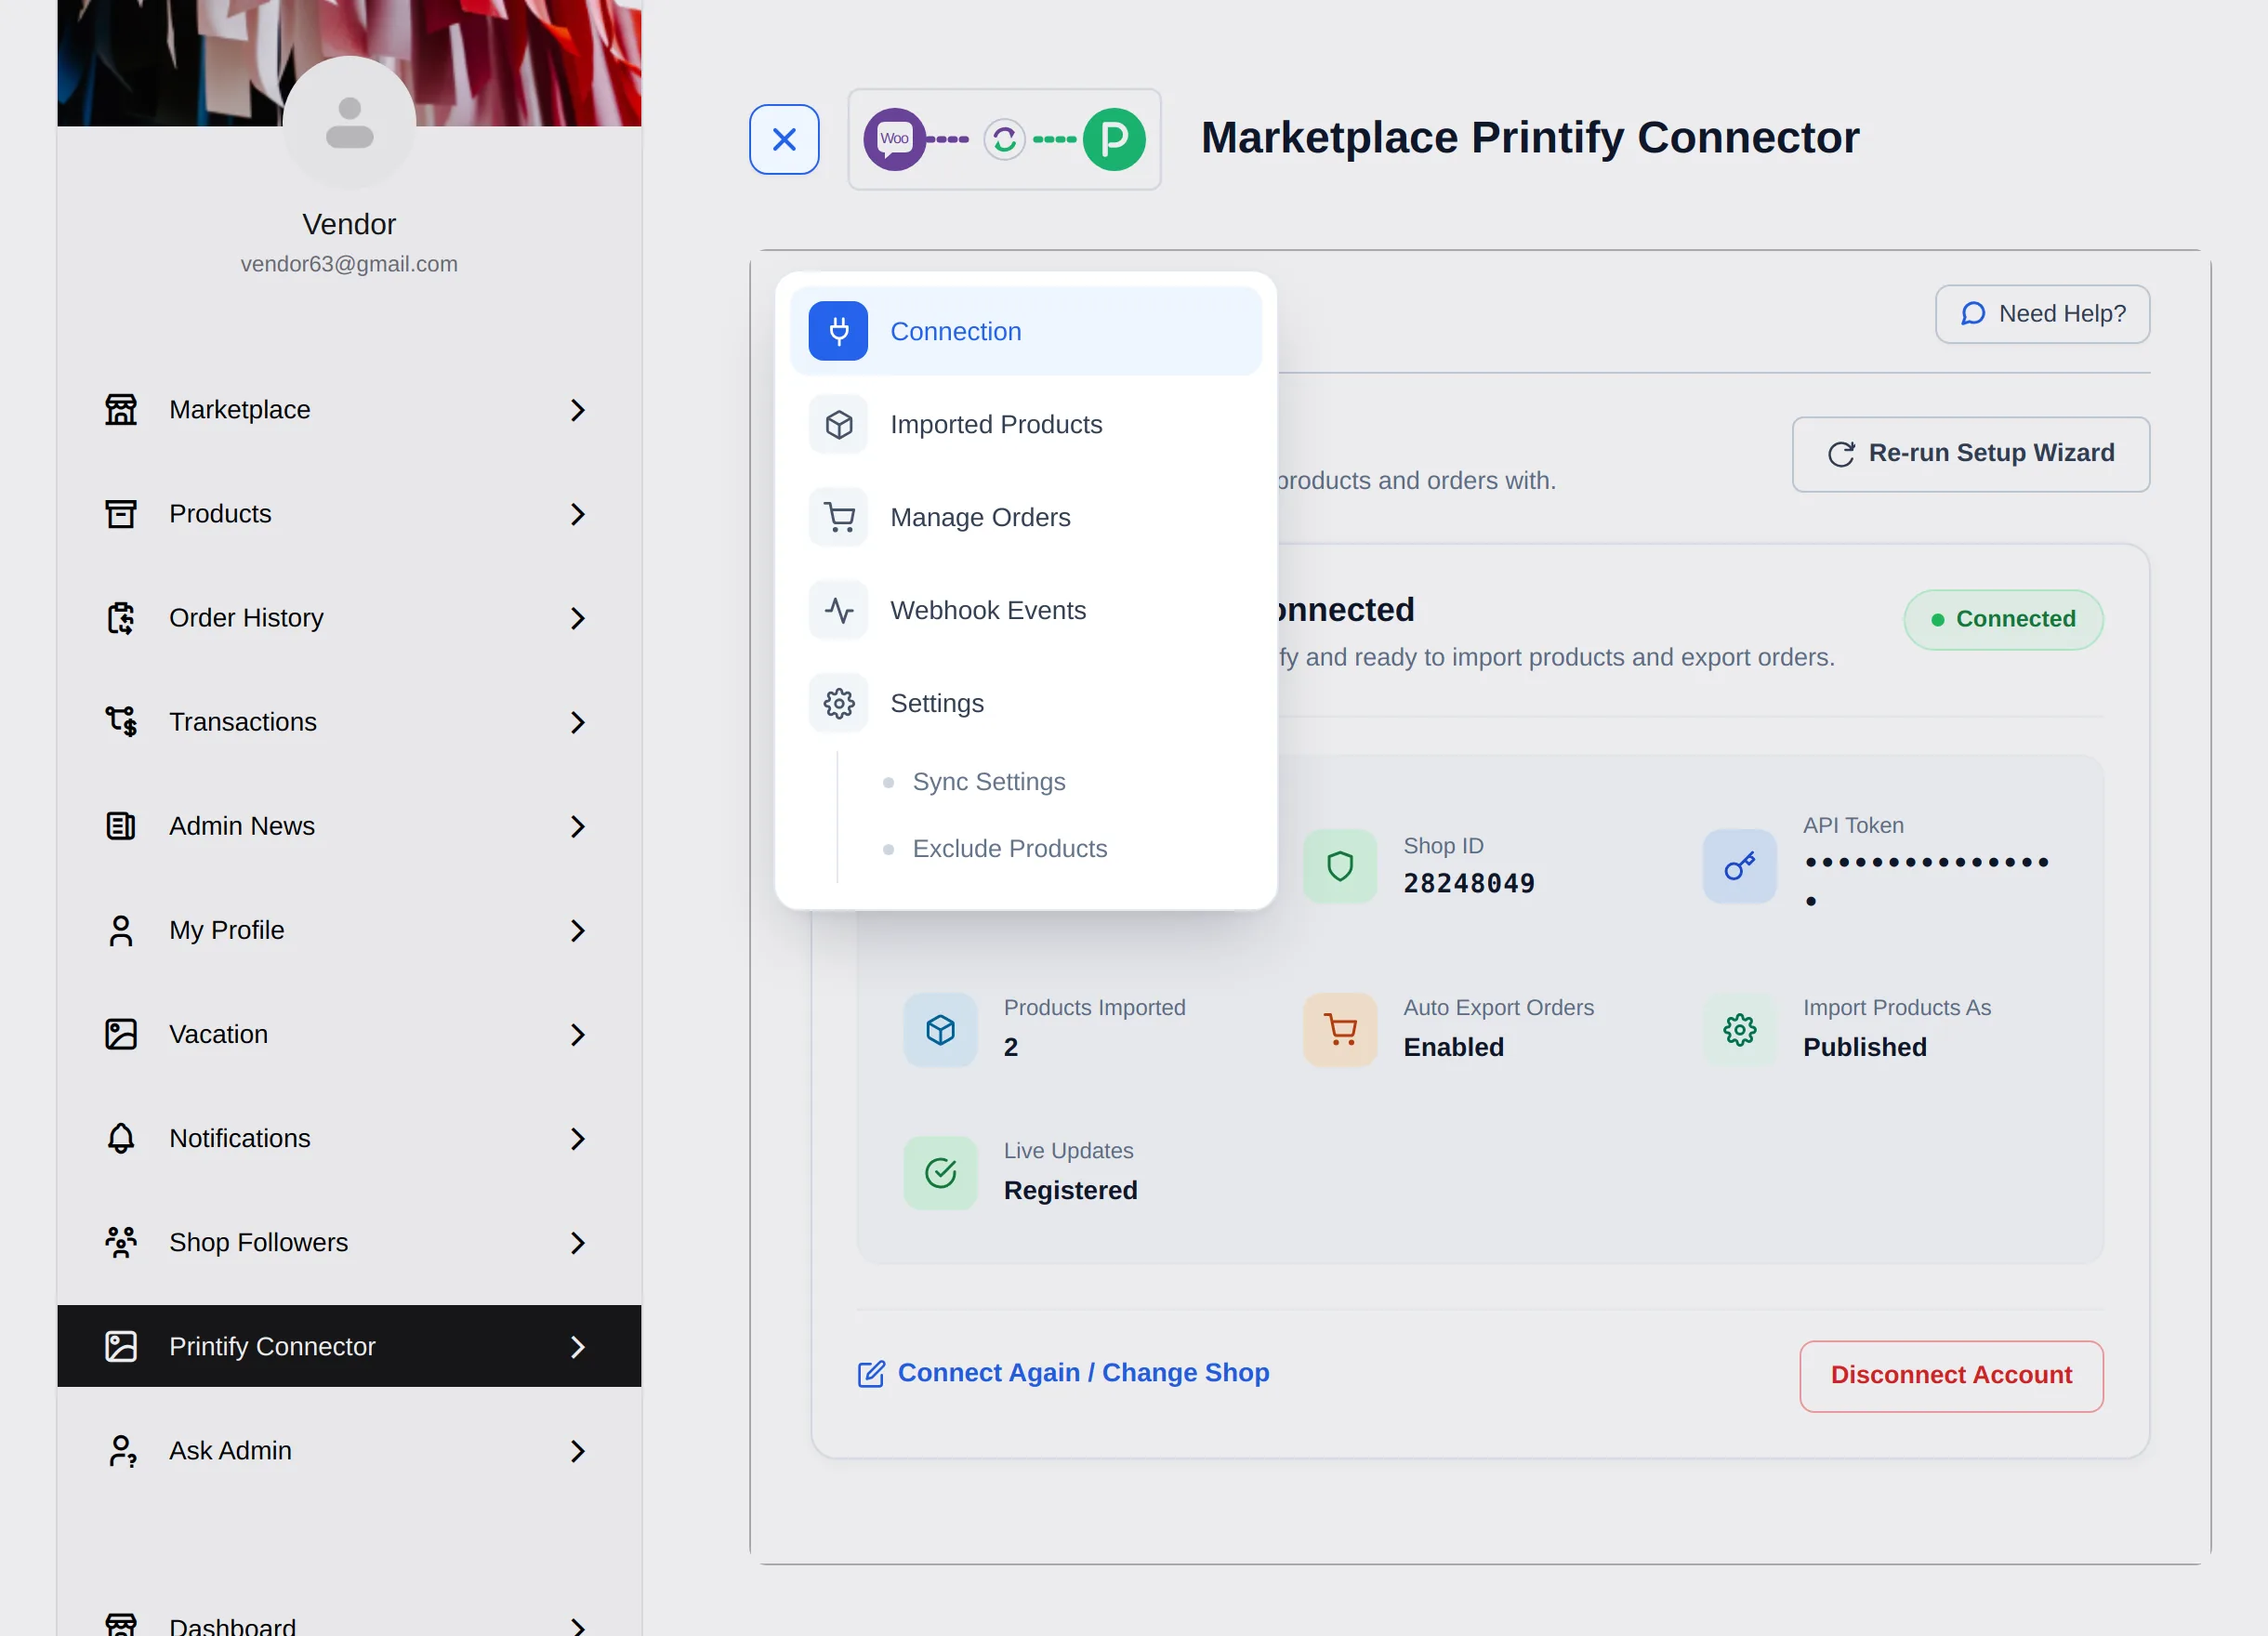Expand the Shop Followers chevron

577,1242
